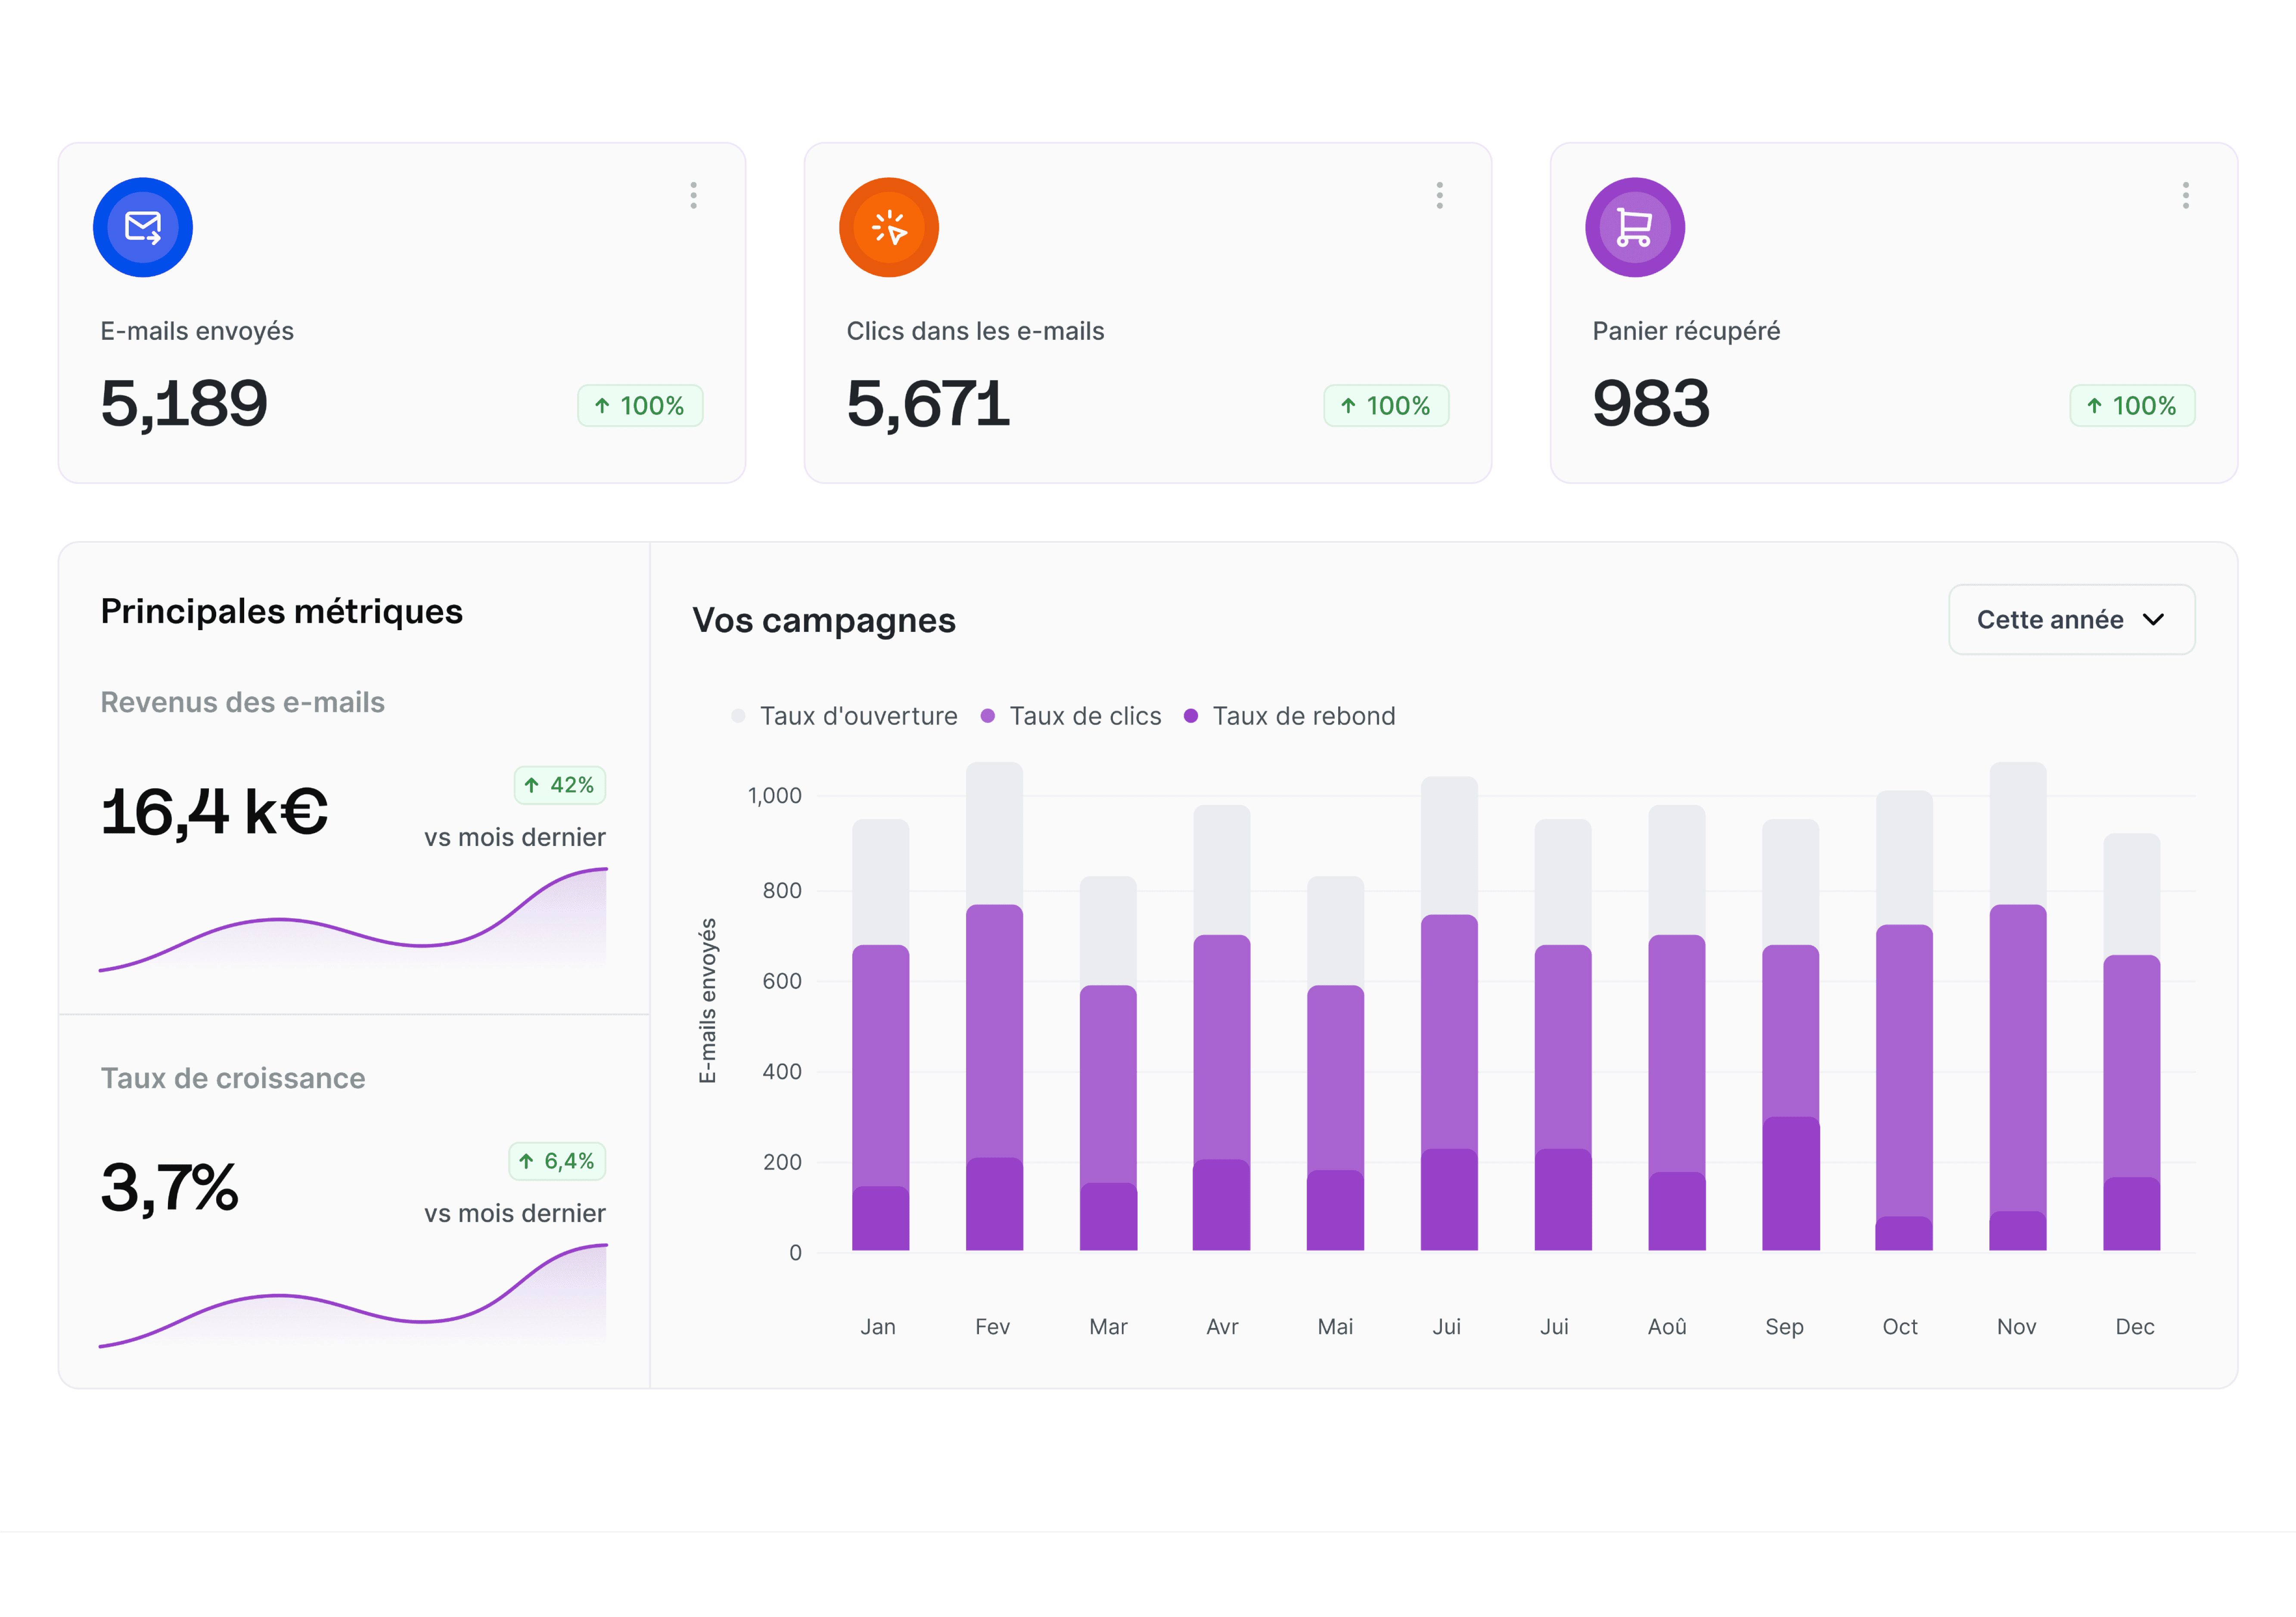
Task: Click the Taux de rebond dark purple dot
Action: (1191, 716)
